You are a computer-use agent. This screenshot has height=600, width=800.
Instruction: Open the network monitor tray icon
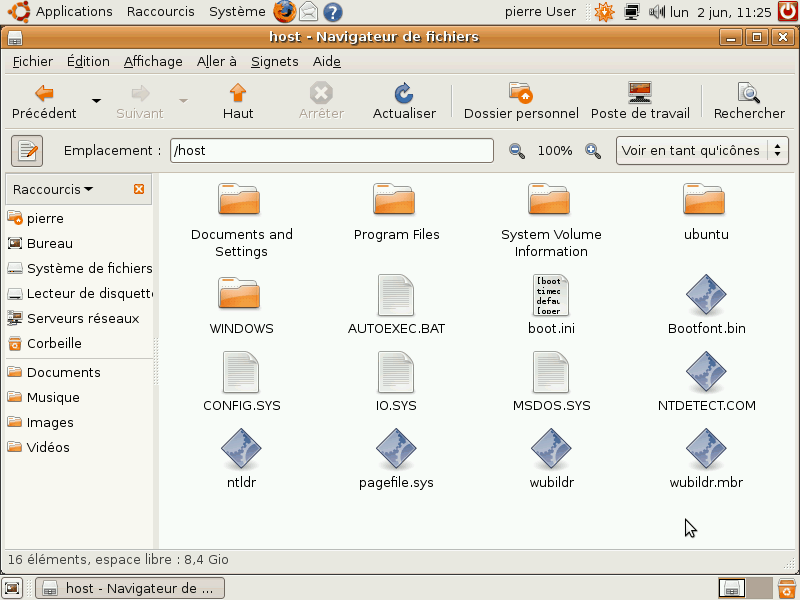coord(632,12)
